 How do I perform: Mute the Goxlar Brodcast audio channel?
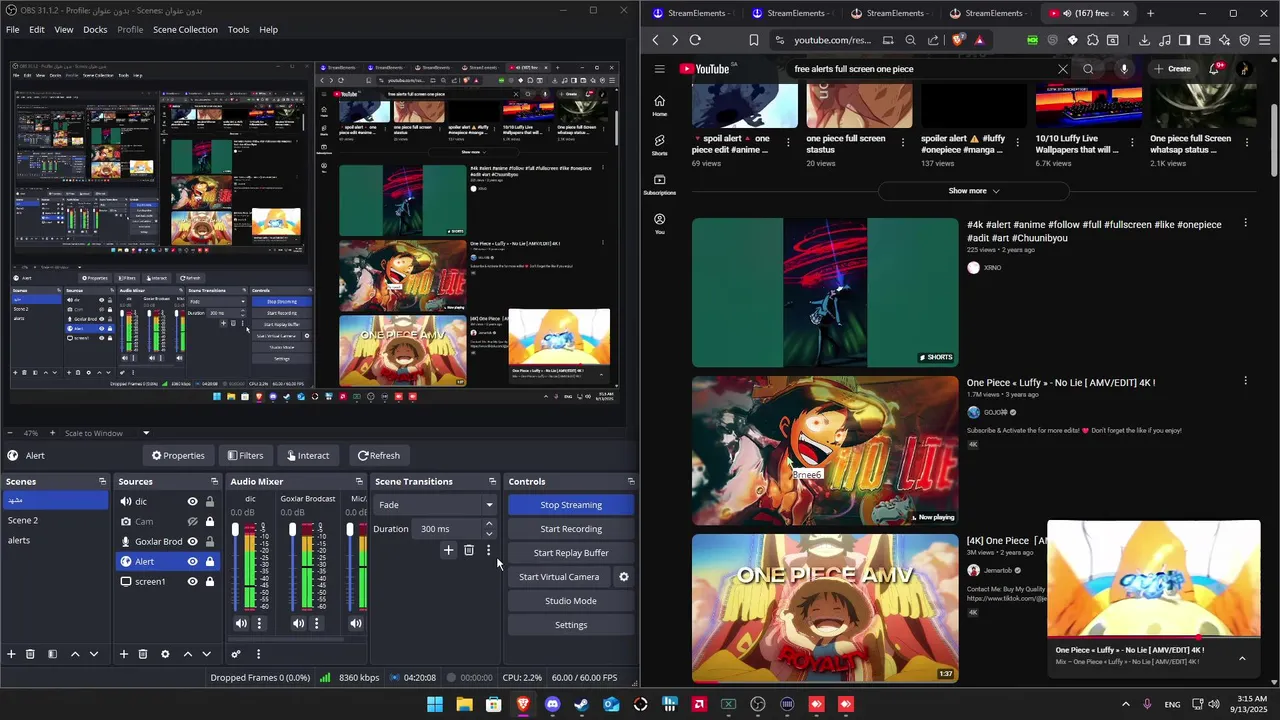coord(298,623)
